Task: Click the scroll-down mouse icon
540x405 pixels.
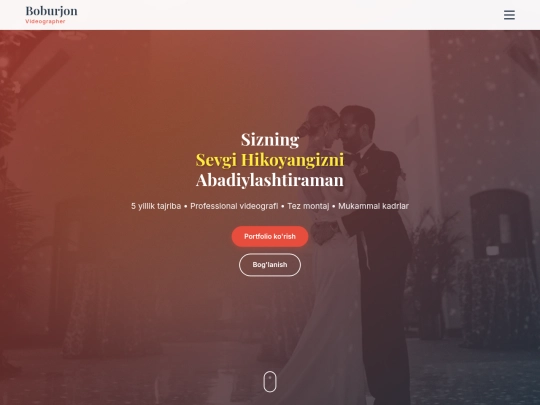Action: (x=270, y=382)
